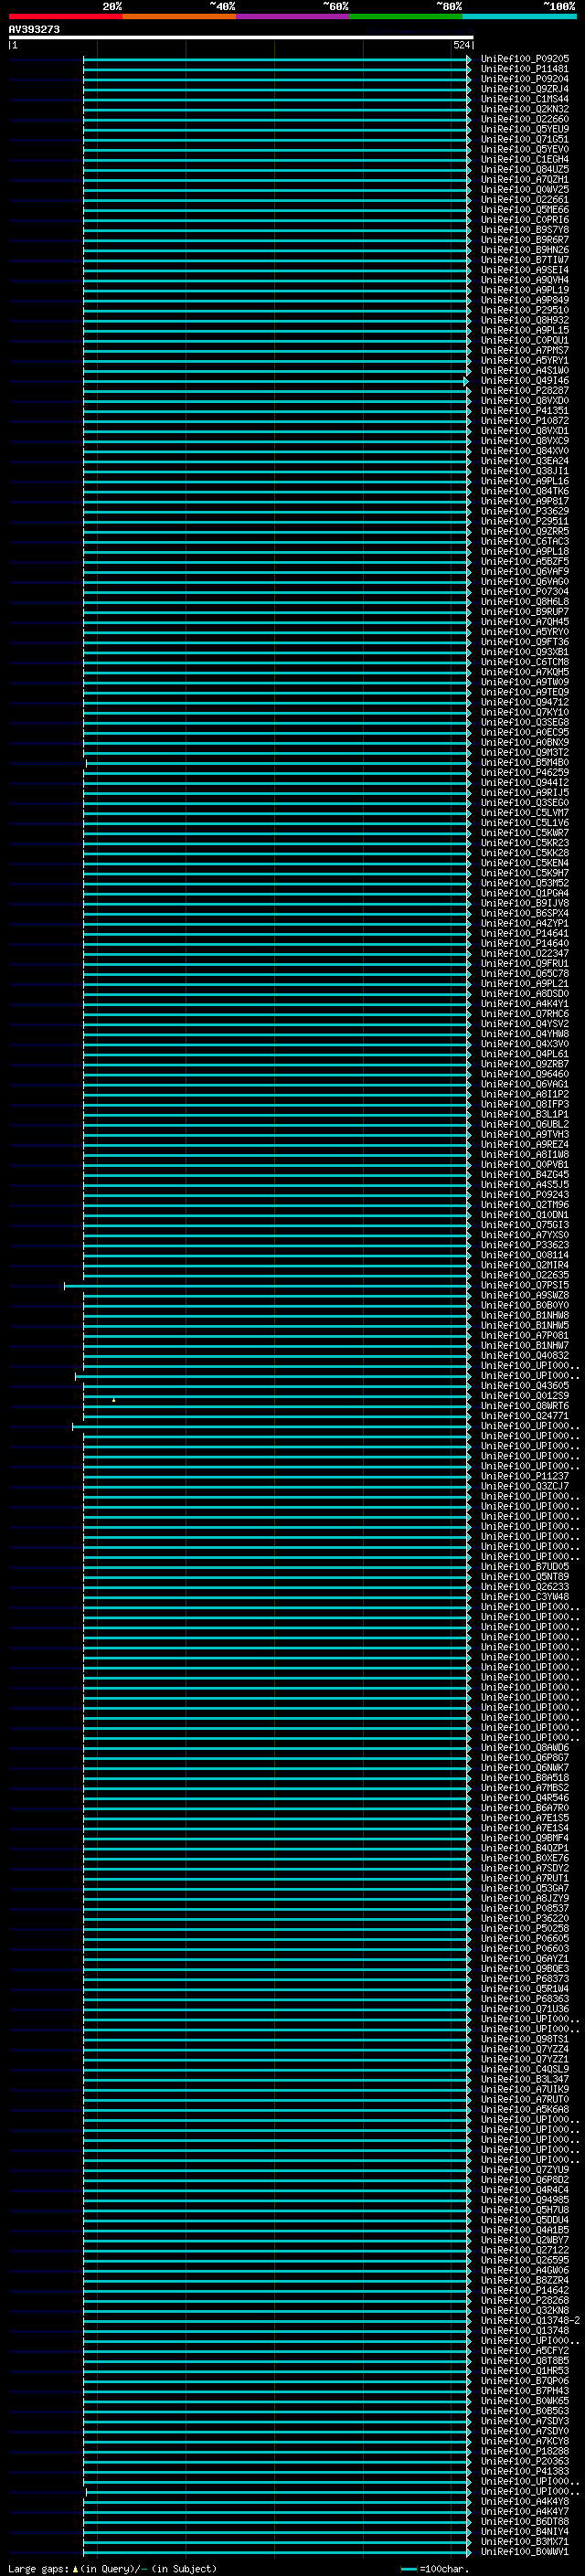The width and height of the screenshot is (585, 2576).
Task: Select the UniRef100_Q93XB1 entry
Action: [x=525, y=652]
